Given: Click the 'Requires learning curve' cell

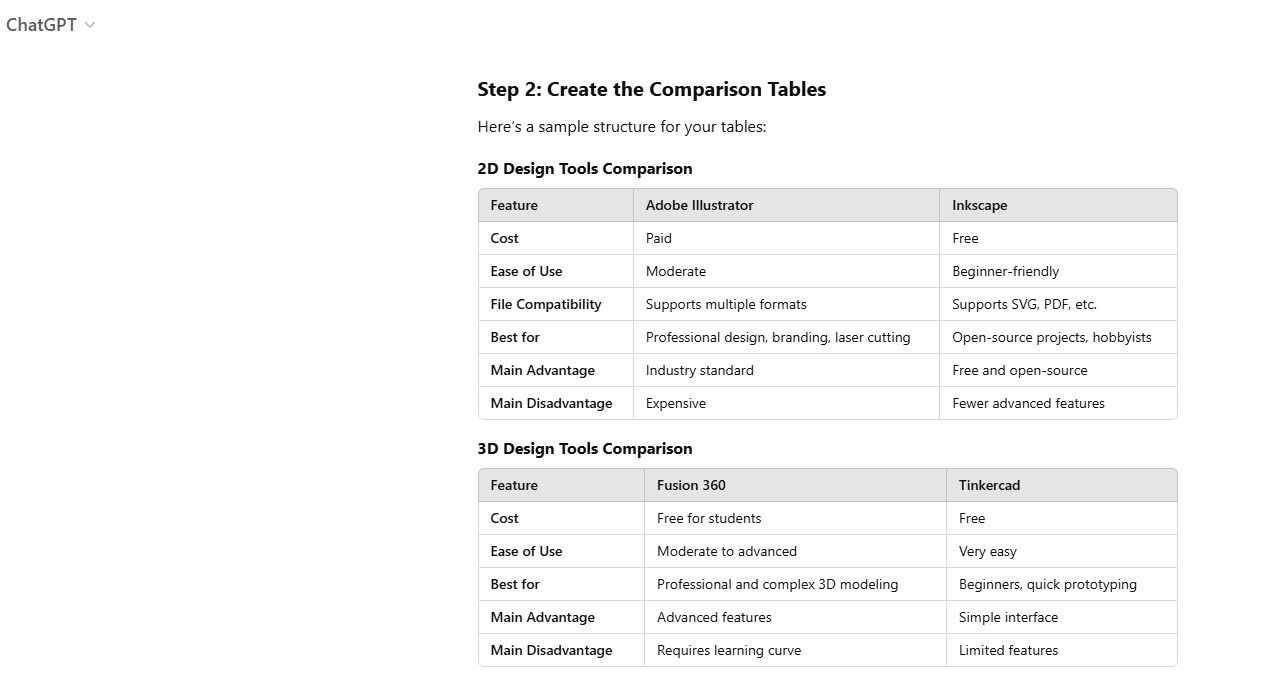Looking at the screenshot, I should pos(728,650).
